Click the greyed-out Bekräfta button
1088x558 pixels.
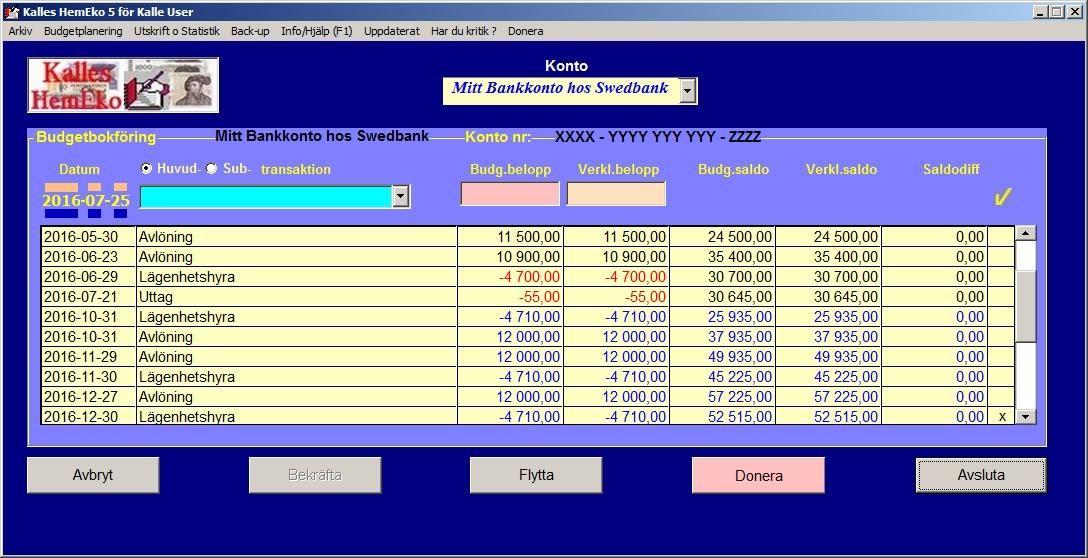(315, 475)
